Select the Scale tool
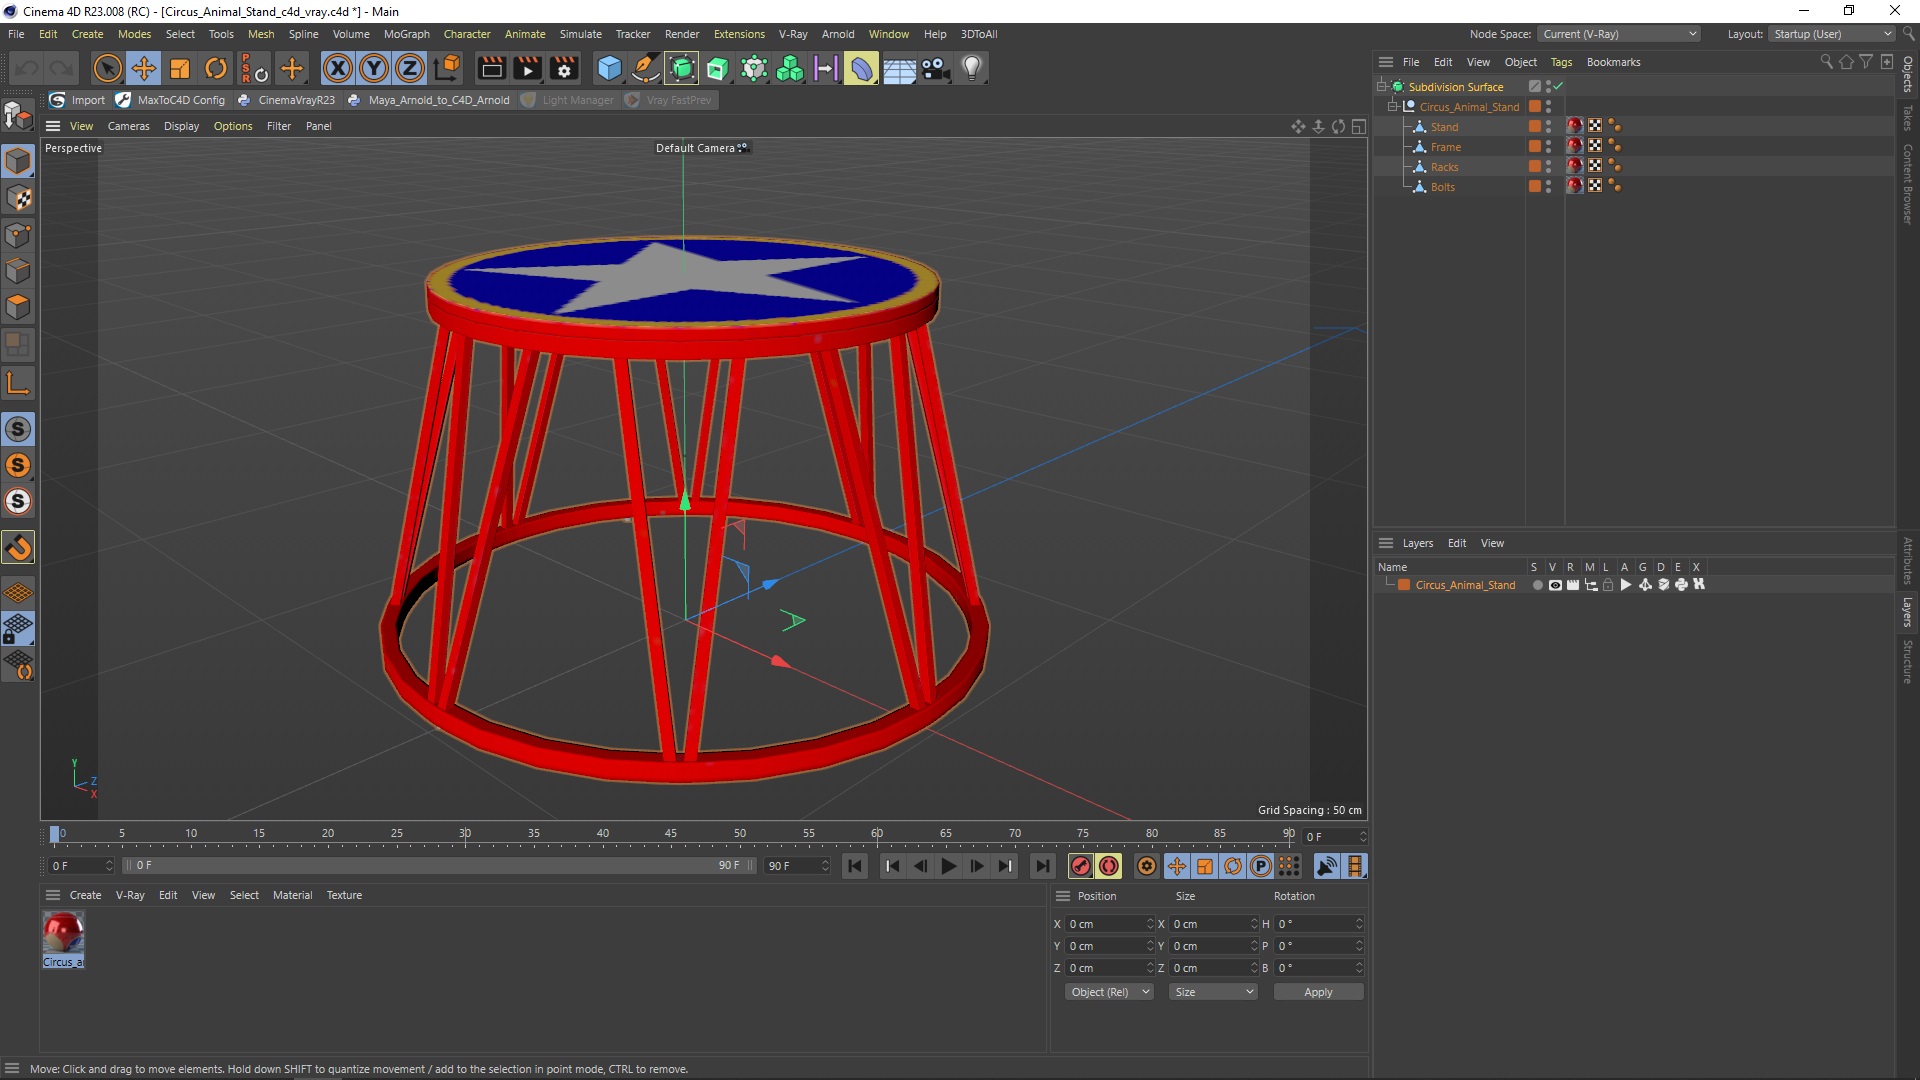 [180, 68]
